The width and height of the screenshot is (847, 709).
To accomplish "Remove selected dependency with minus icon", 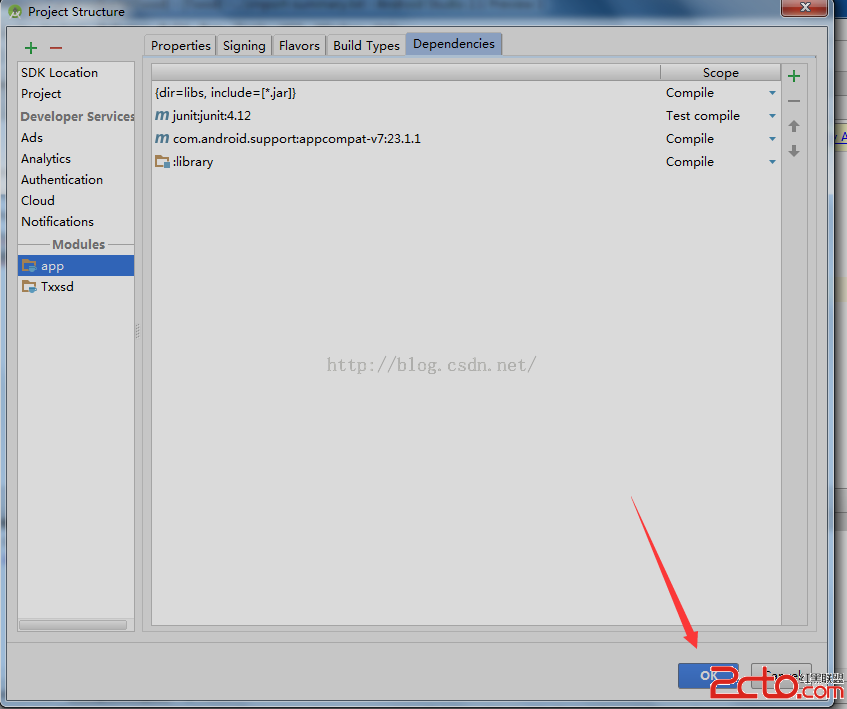I will click(794, 101).
